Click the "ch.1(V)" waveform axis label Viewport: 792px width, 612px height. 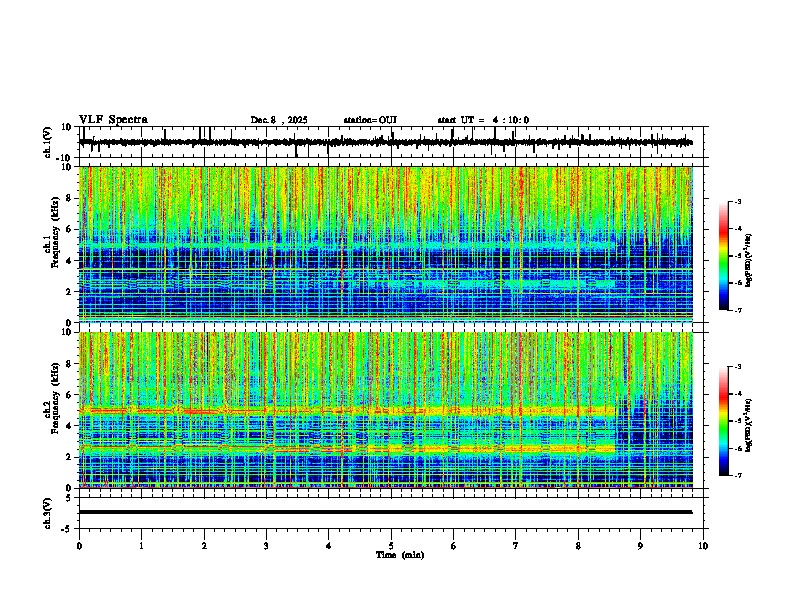[48, 142]
